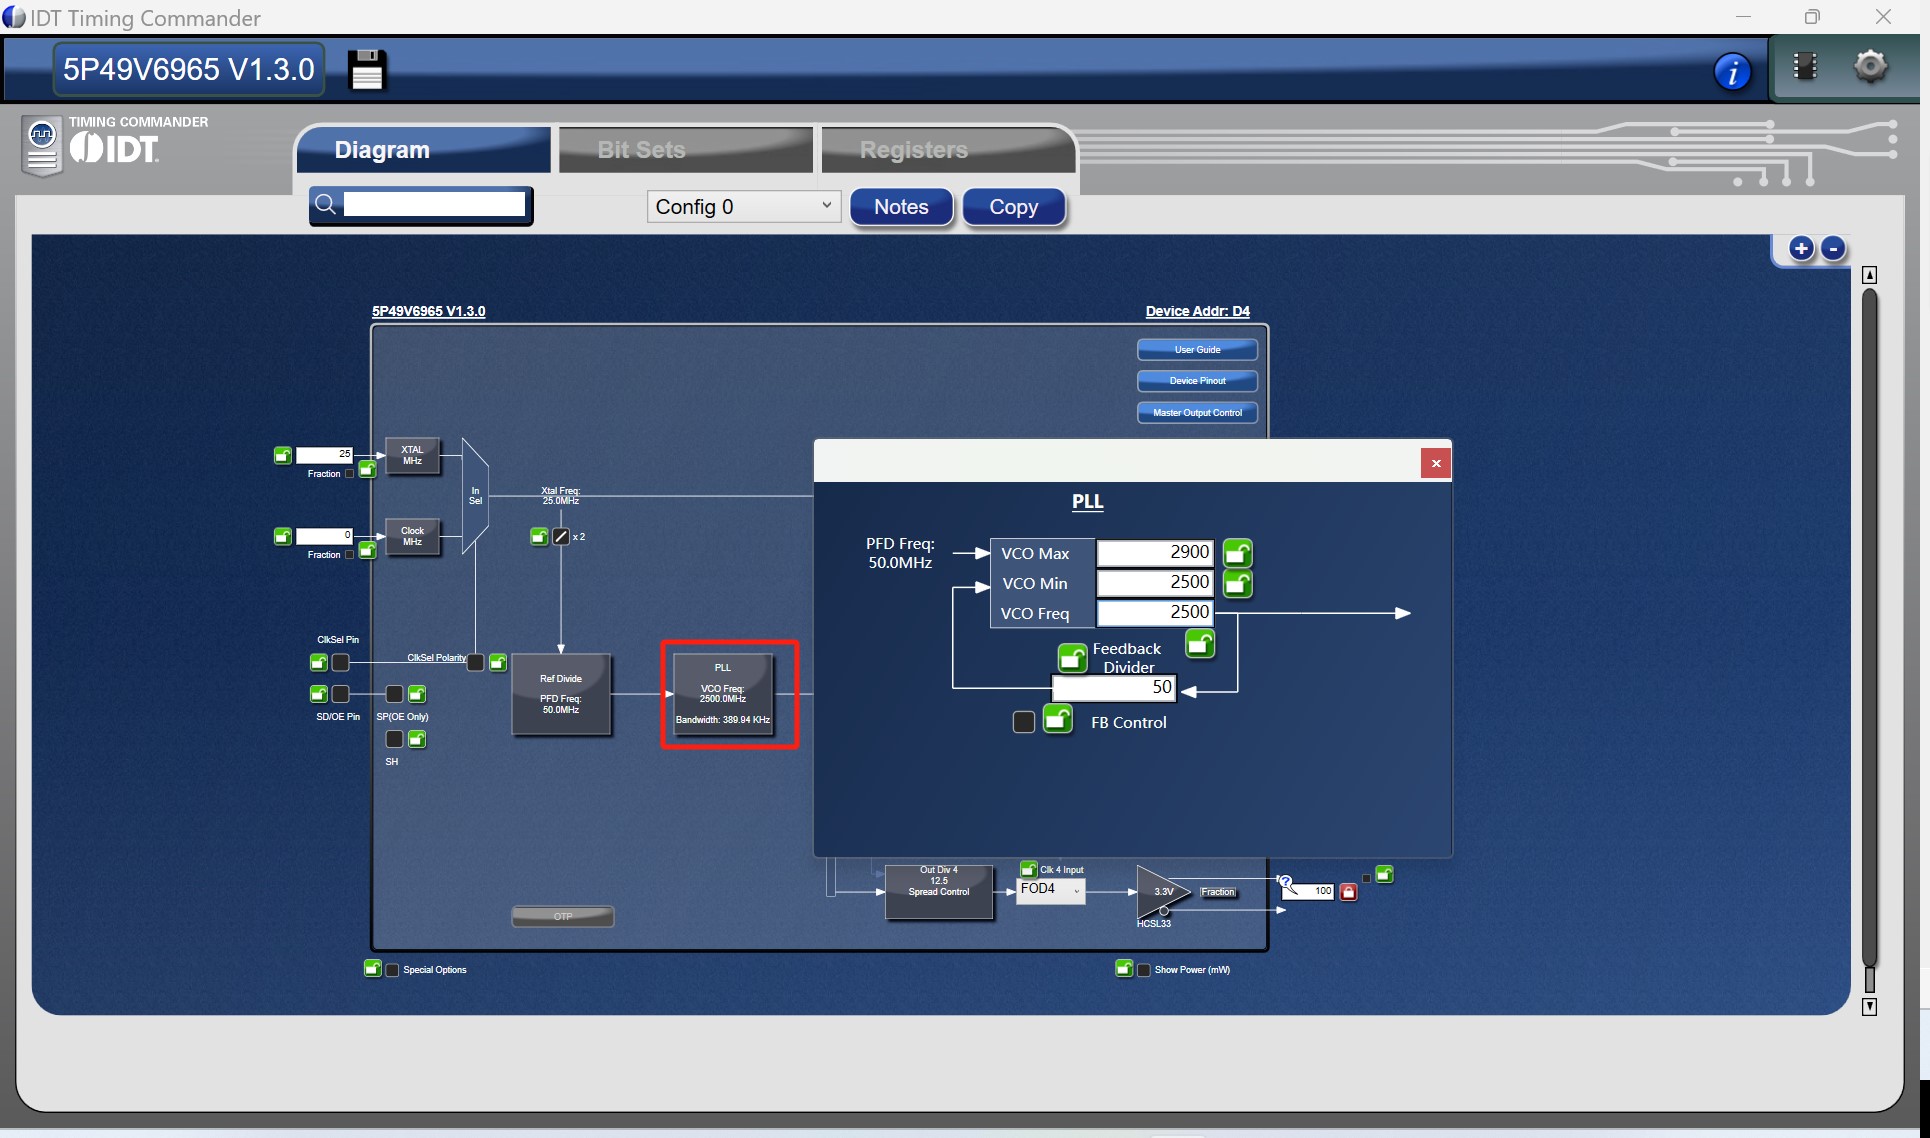1930x1138 pixels.
Task: Toggle the lock icon for SH
Action: [x=417, y=739]
